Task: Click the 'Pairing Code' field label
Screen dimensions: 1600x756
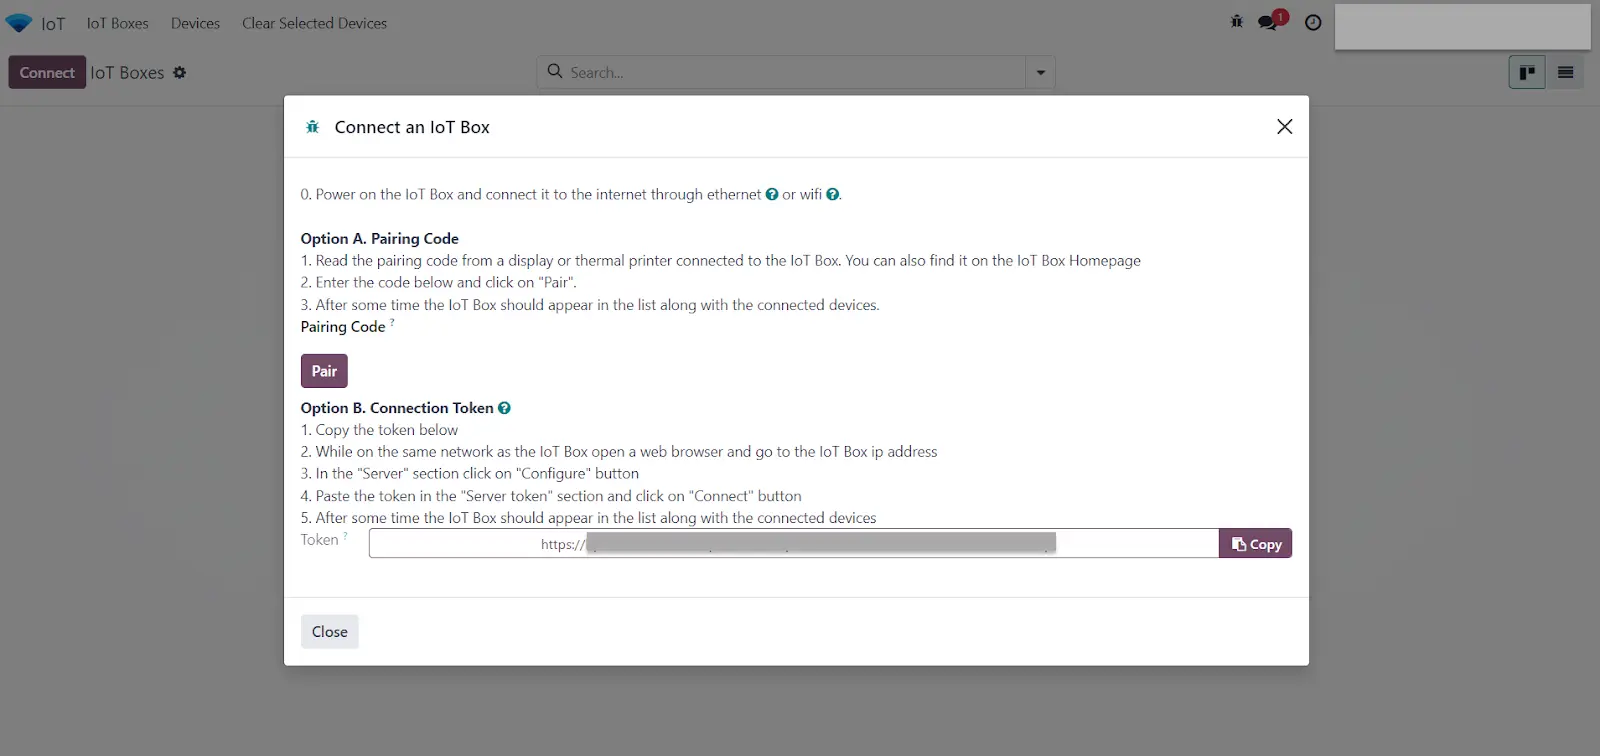Action: tap(343, 327)
